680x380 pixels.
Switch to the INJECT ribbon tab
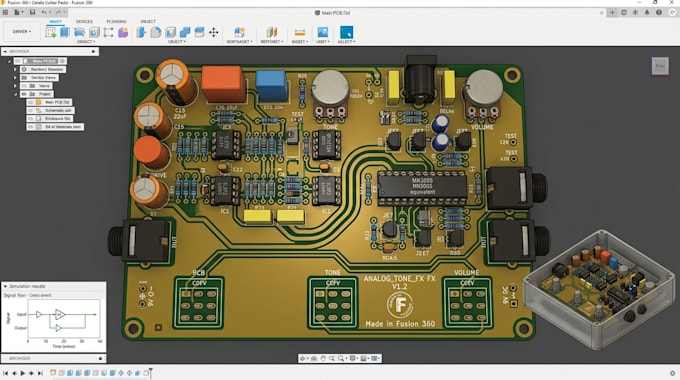[x=148, y=21]
